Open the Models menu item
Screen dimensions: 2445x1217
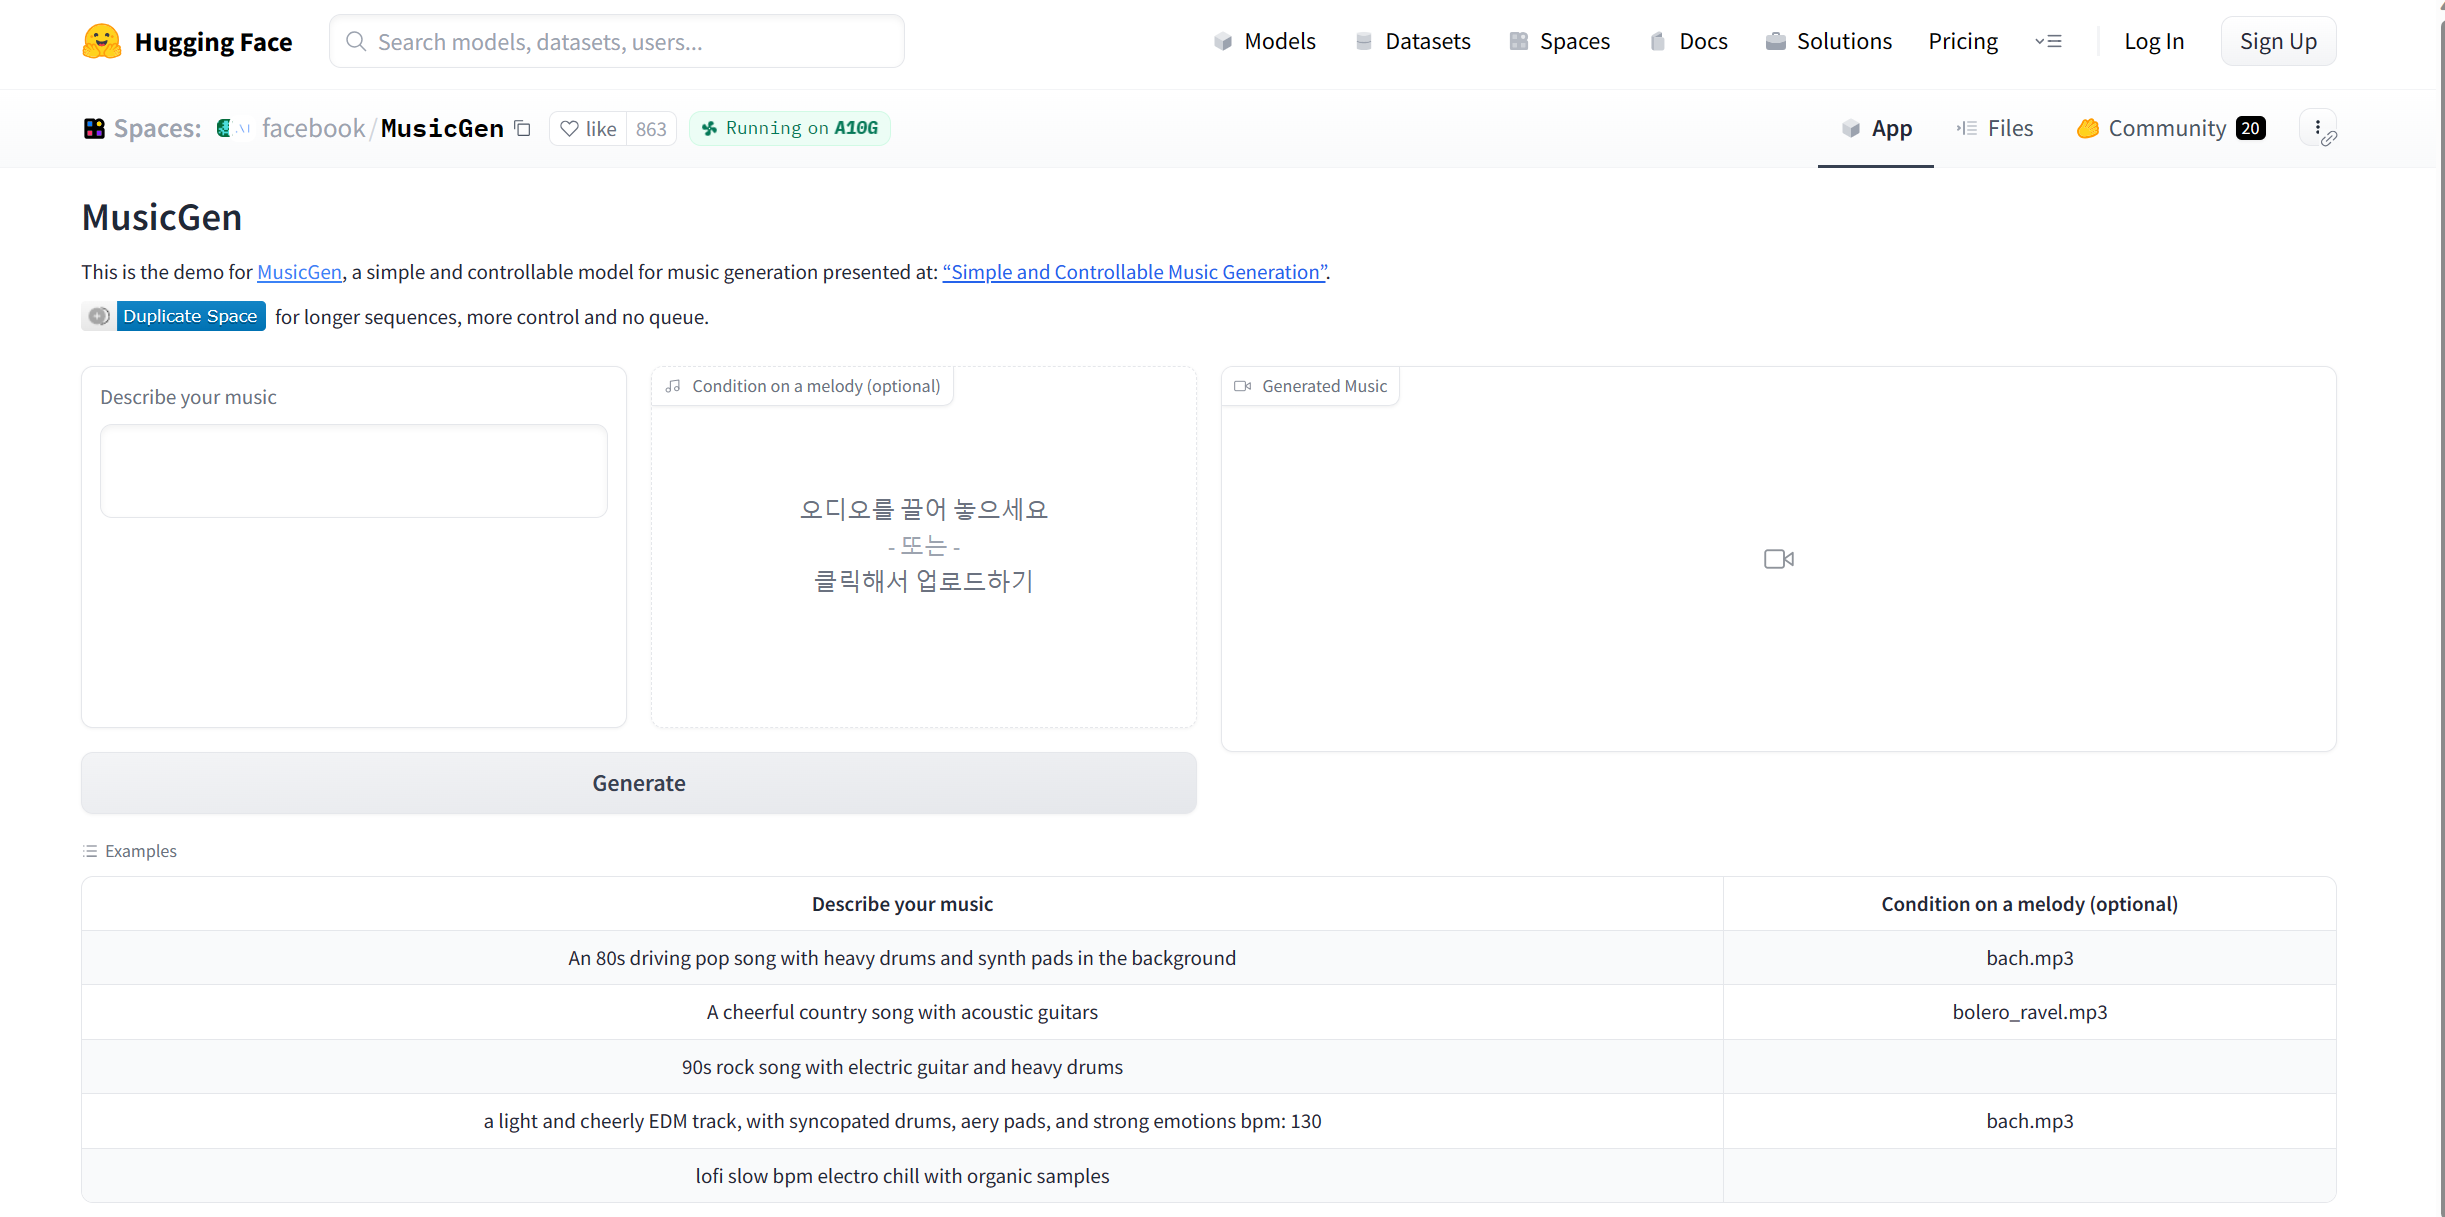click(x=1265, y=41)
